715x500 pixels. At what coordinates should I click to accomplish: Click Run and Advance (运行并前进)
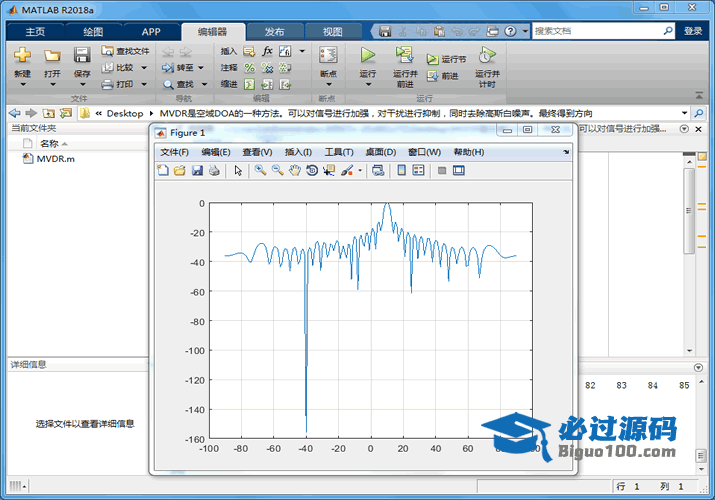[x=404, y=67]
